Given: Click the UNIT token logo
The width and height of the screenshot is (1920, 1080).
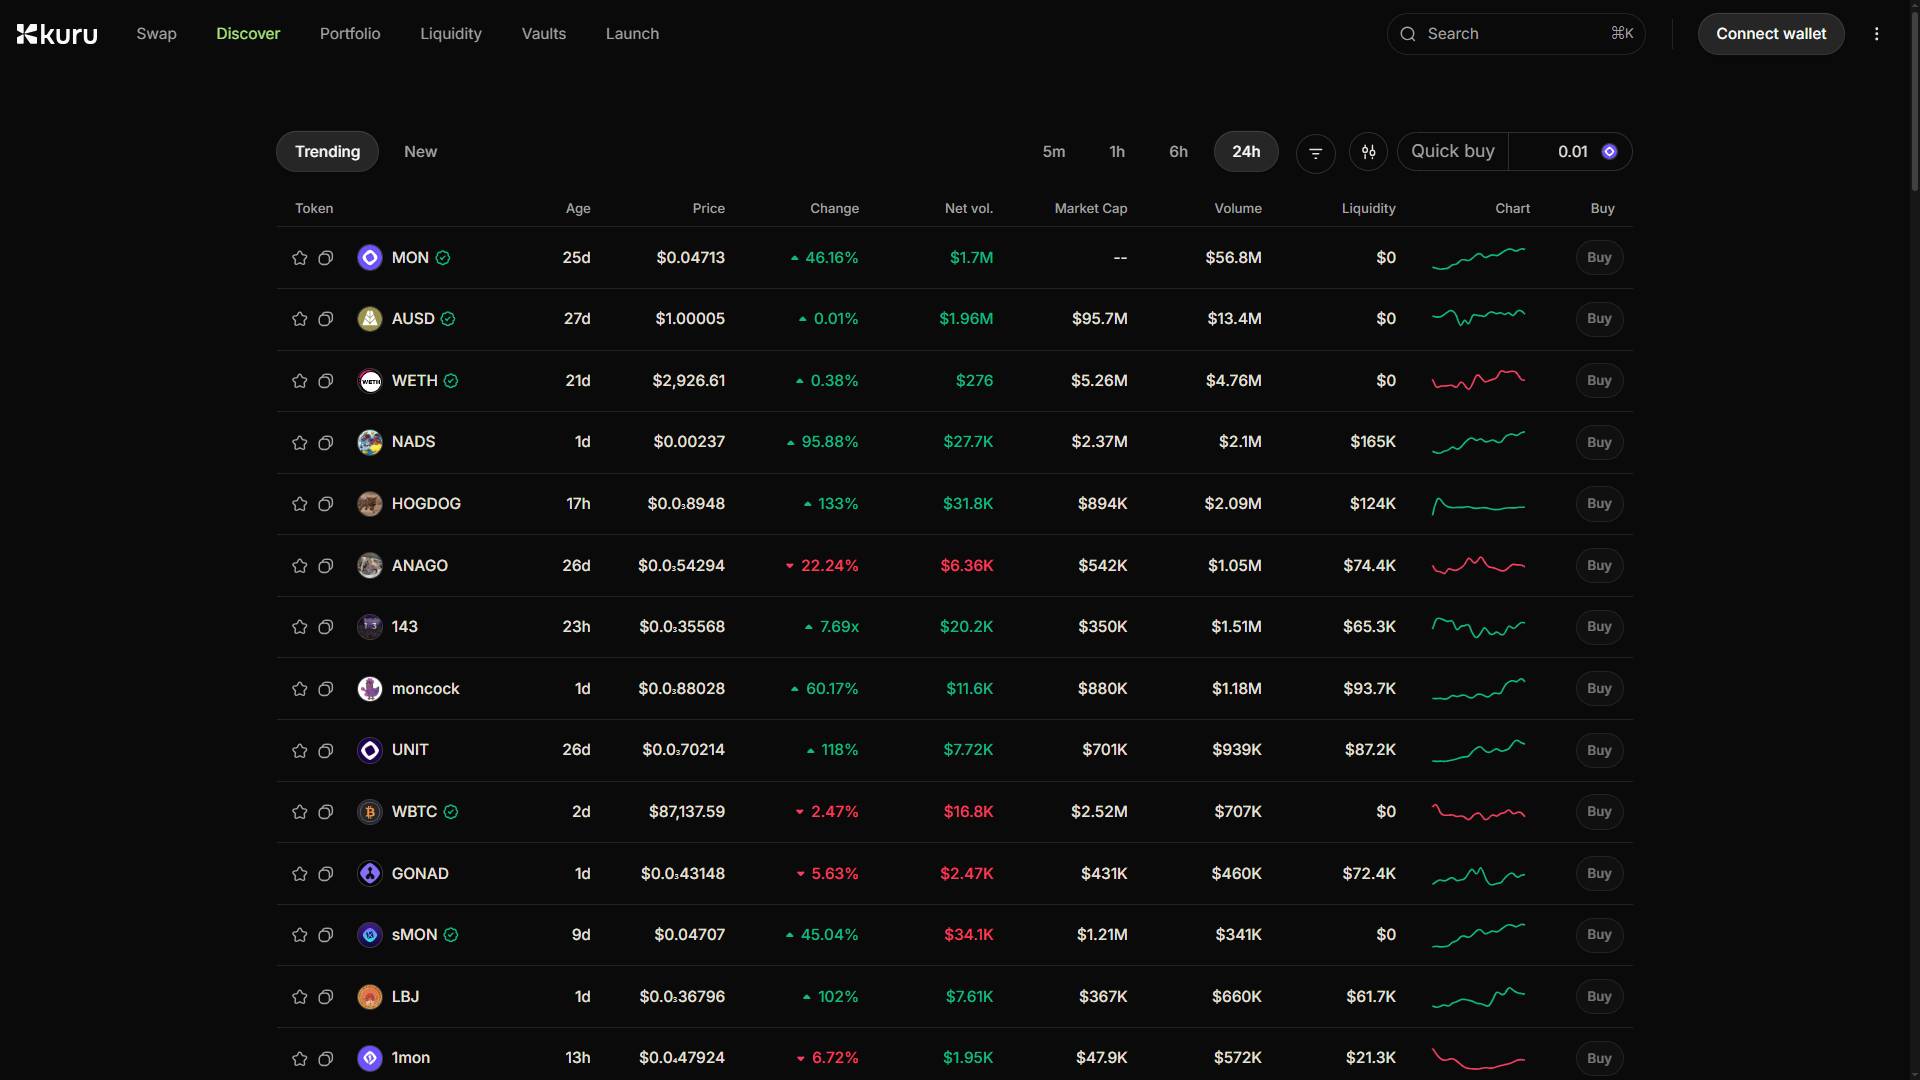Looking at the screenshot, I should click(x=370, y=750).
